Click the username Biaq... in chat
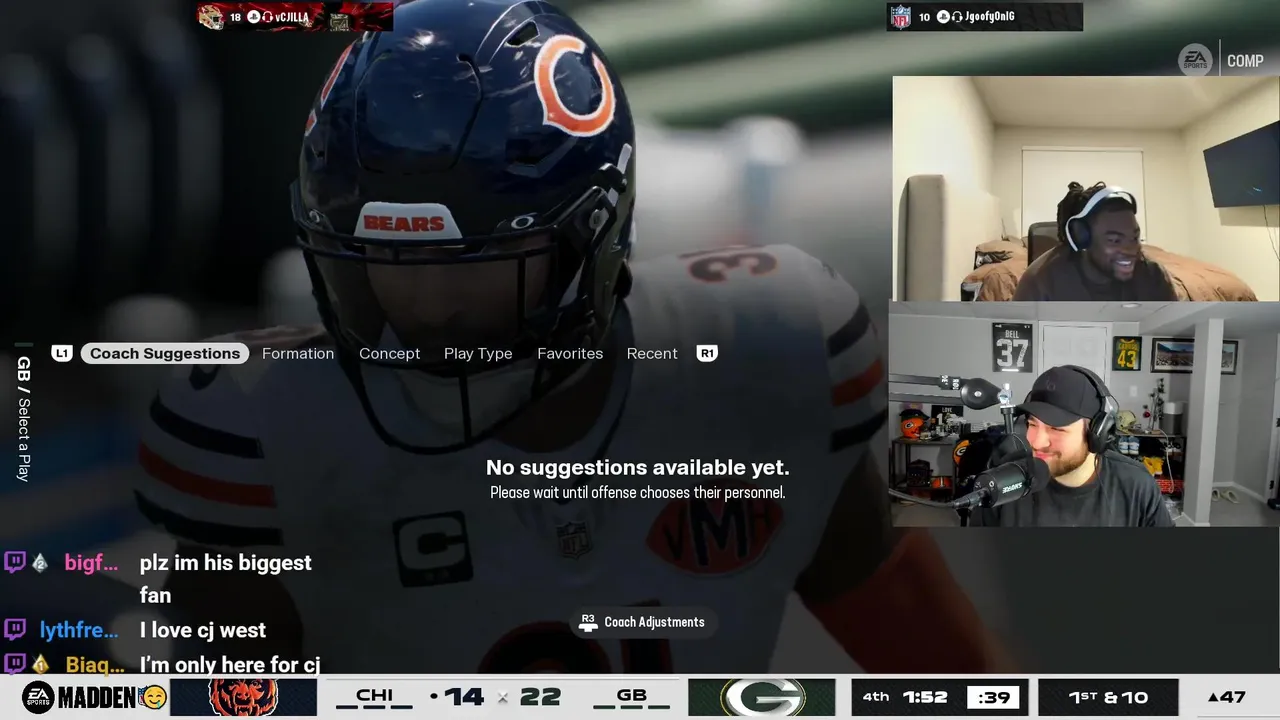Viewport: 1280px width, 720px height. click(x=95, y=665)
